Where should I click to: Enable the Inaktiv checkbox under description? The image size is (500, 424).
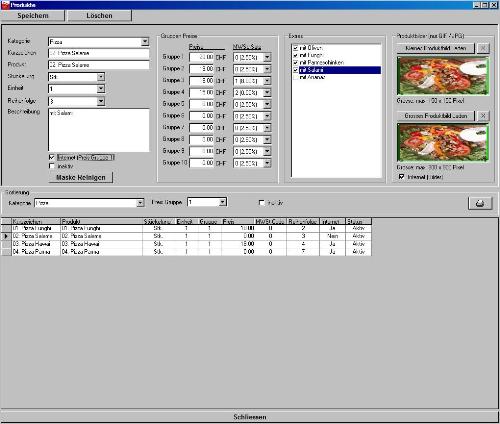52,166
